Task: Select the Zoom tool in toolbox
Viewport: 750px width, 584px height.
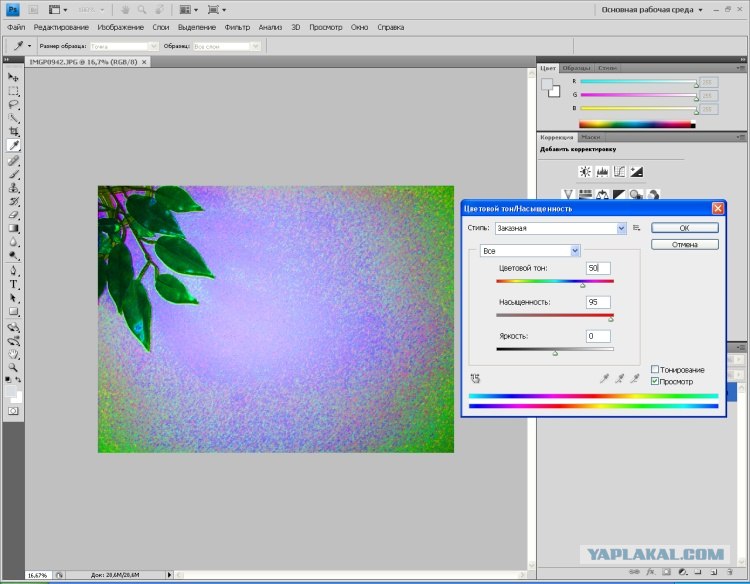Action: point(13,367)
